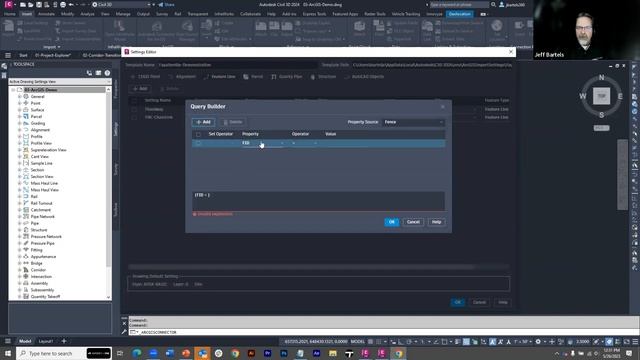Screen dimensions: 640x360
Task: Open the status bar customization menu icon
Action: 635,341
